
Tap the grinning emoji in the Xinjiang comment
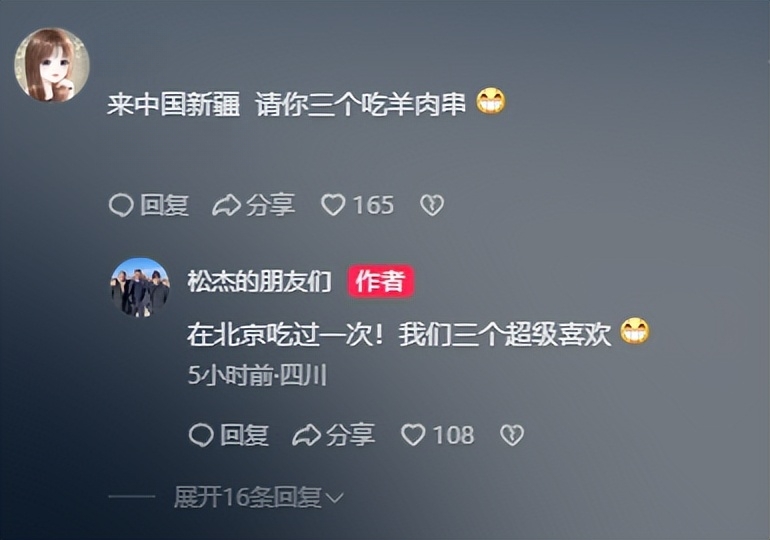[x=491, y=102]
